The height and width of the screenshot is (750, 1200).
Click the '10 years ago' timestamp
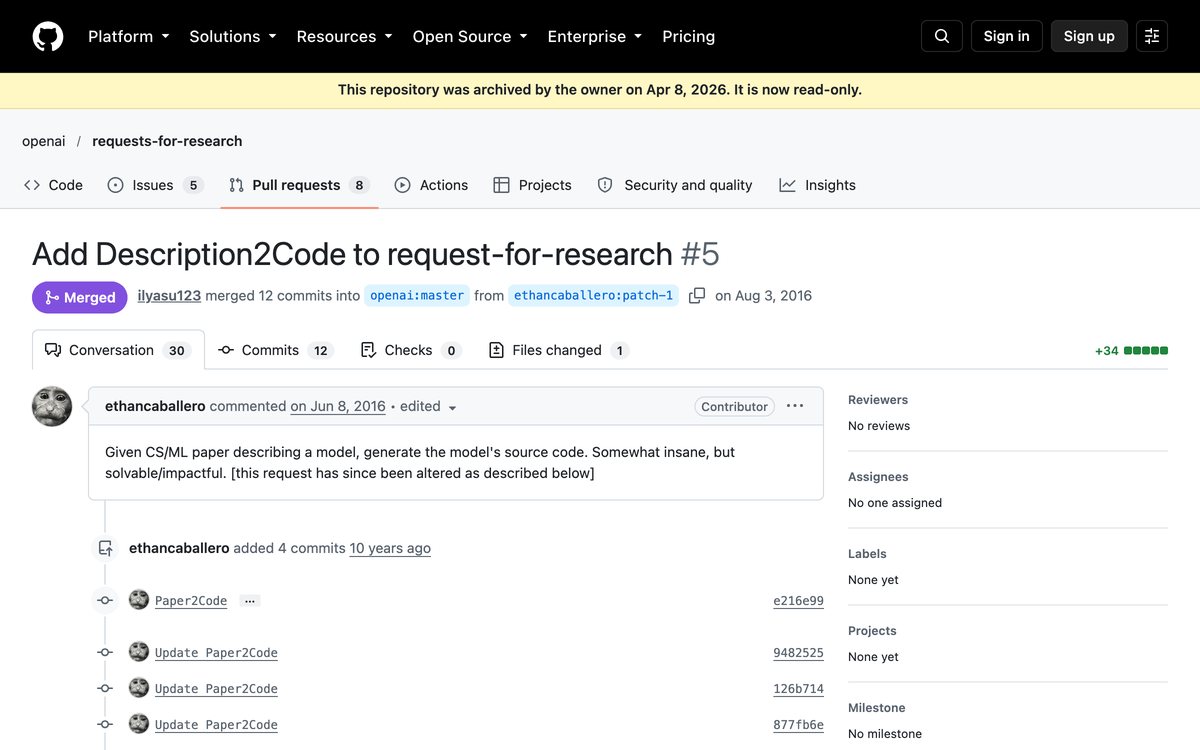(390, 548)
